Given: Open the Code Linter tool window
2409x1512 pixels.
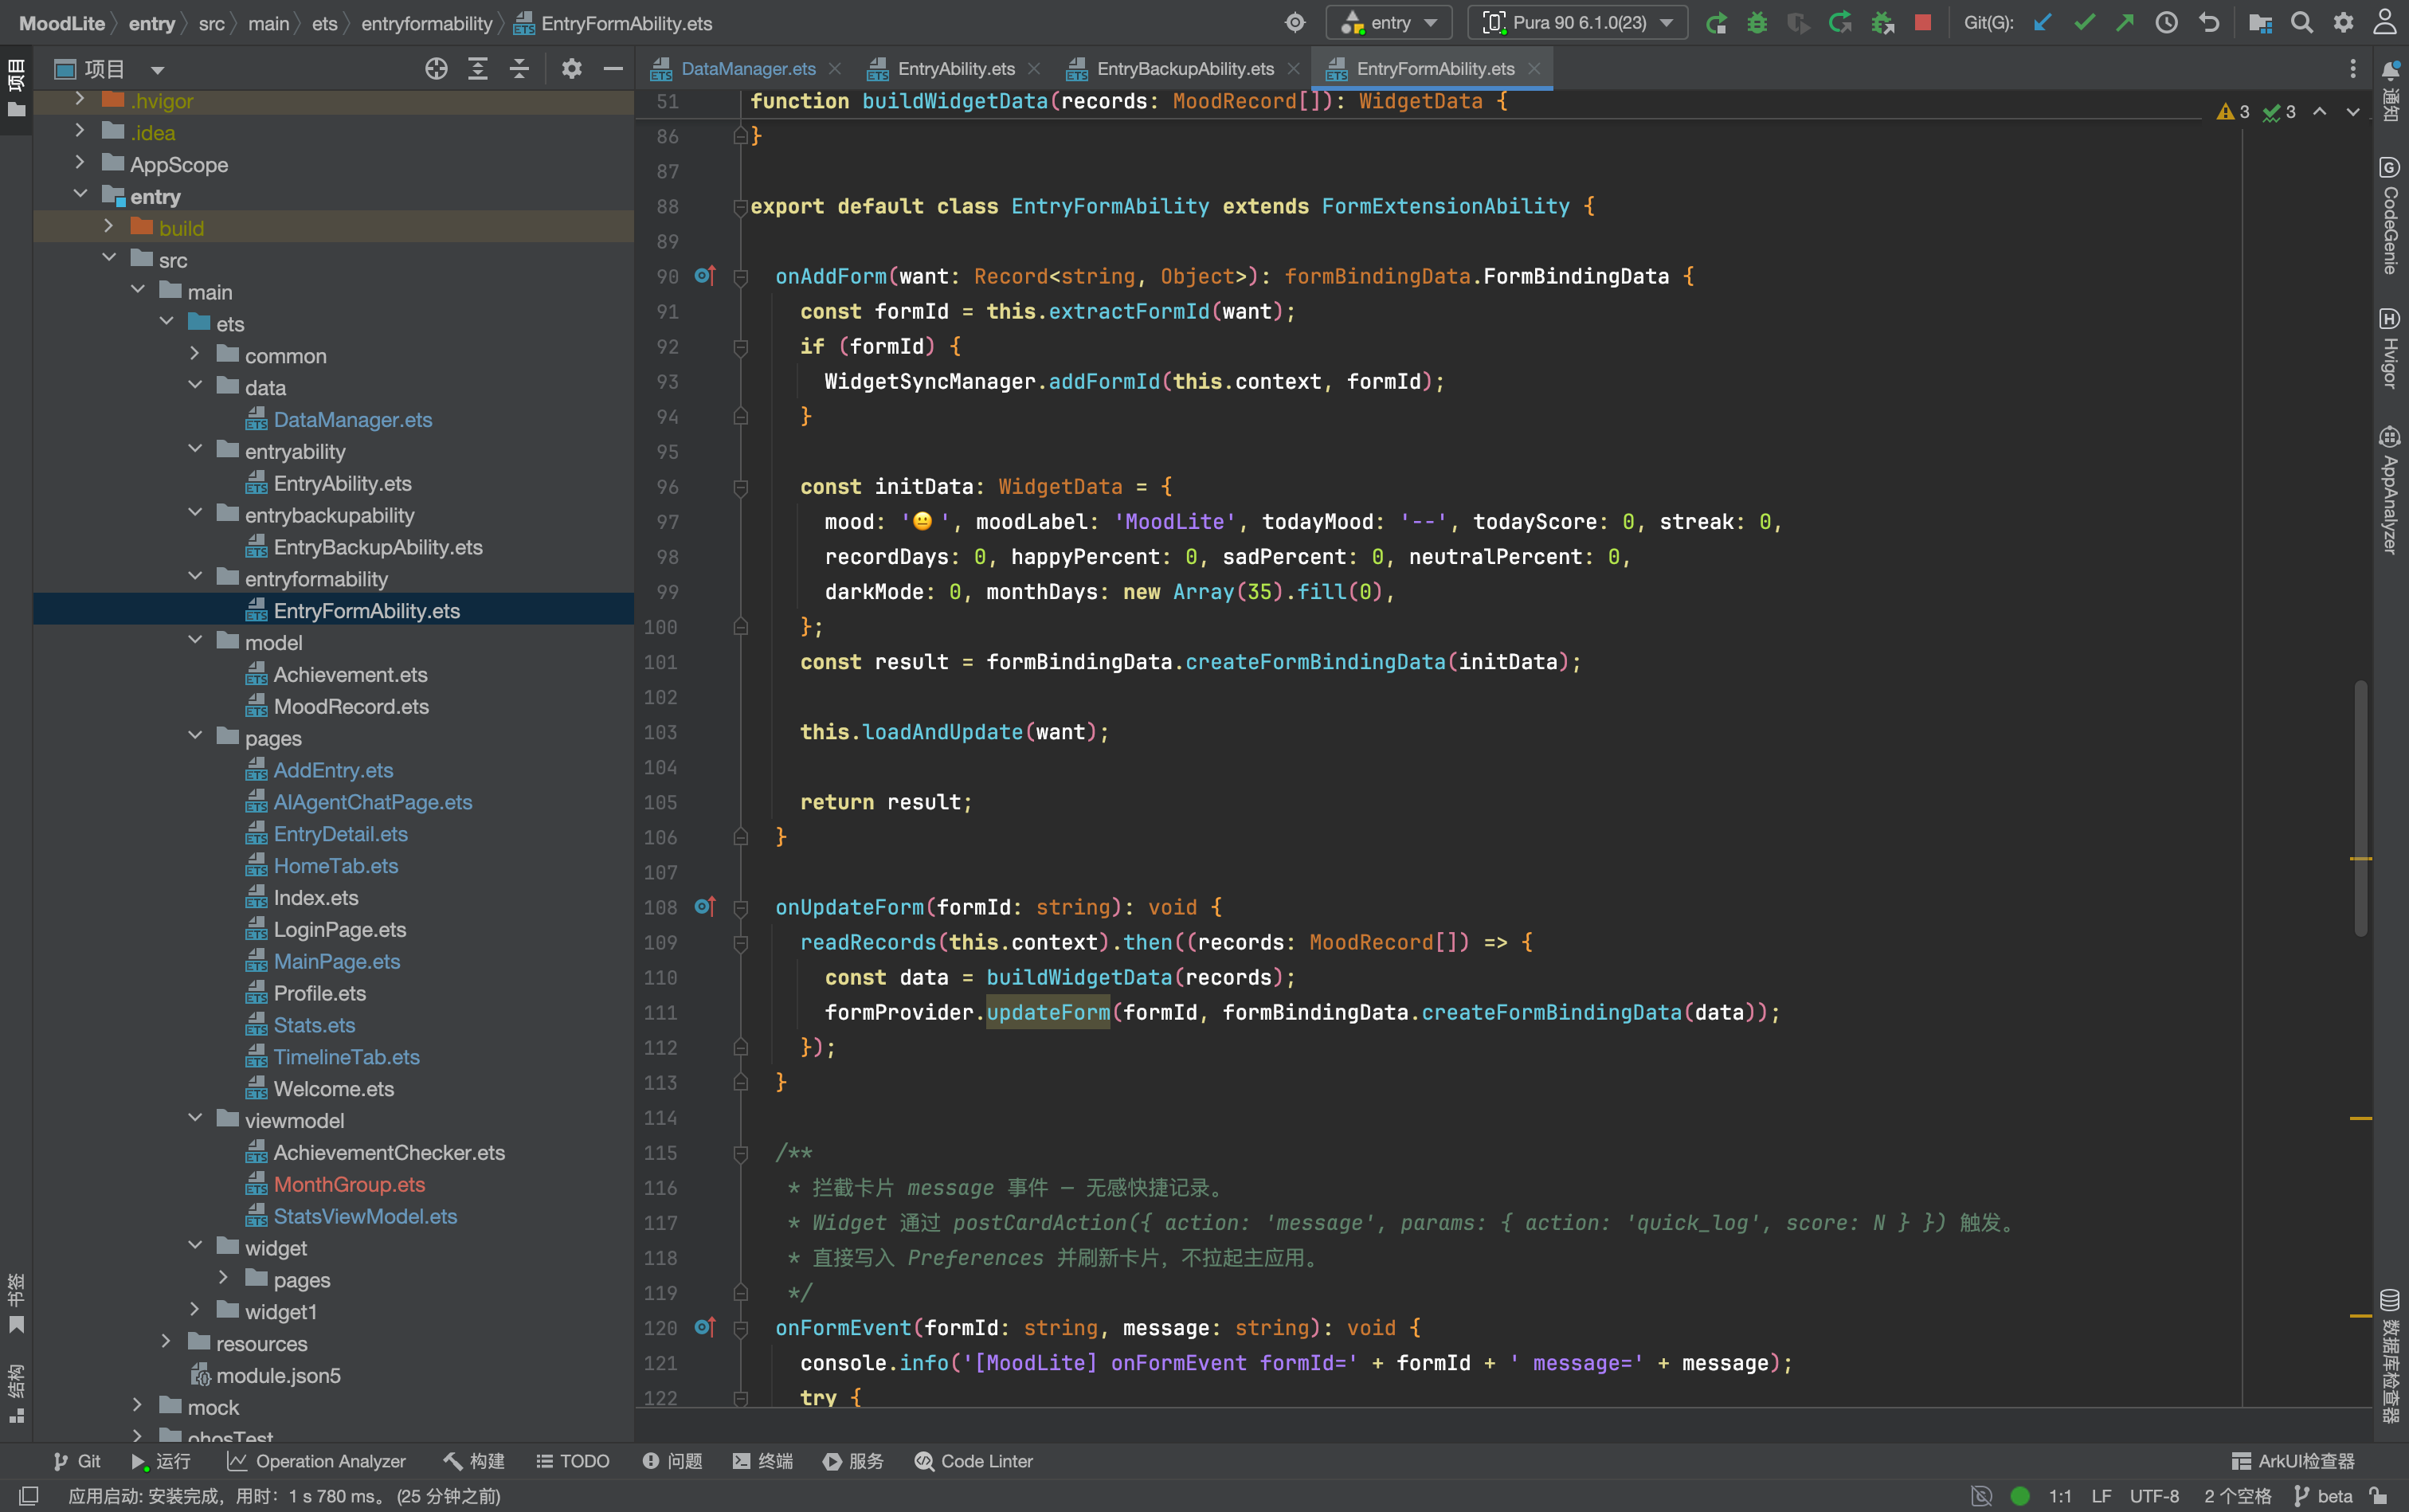Looking at the screenshot, I should (x=973, y=1461).
